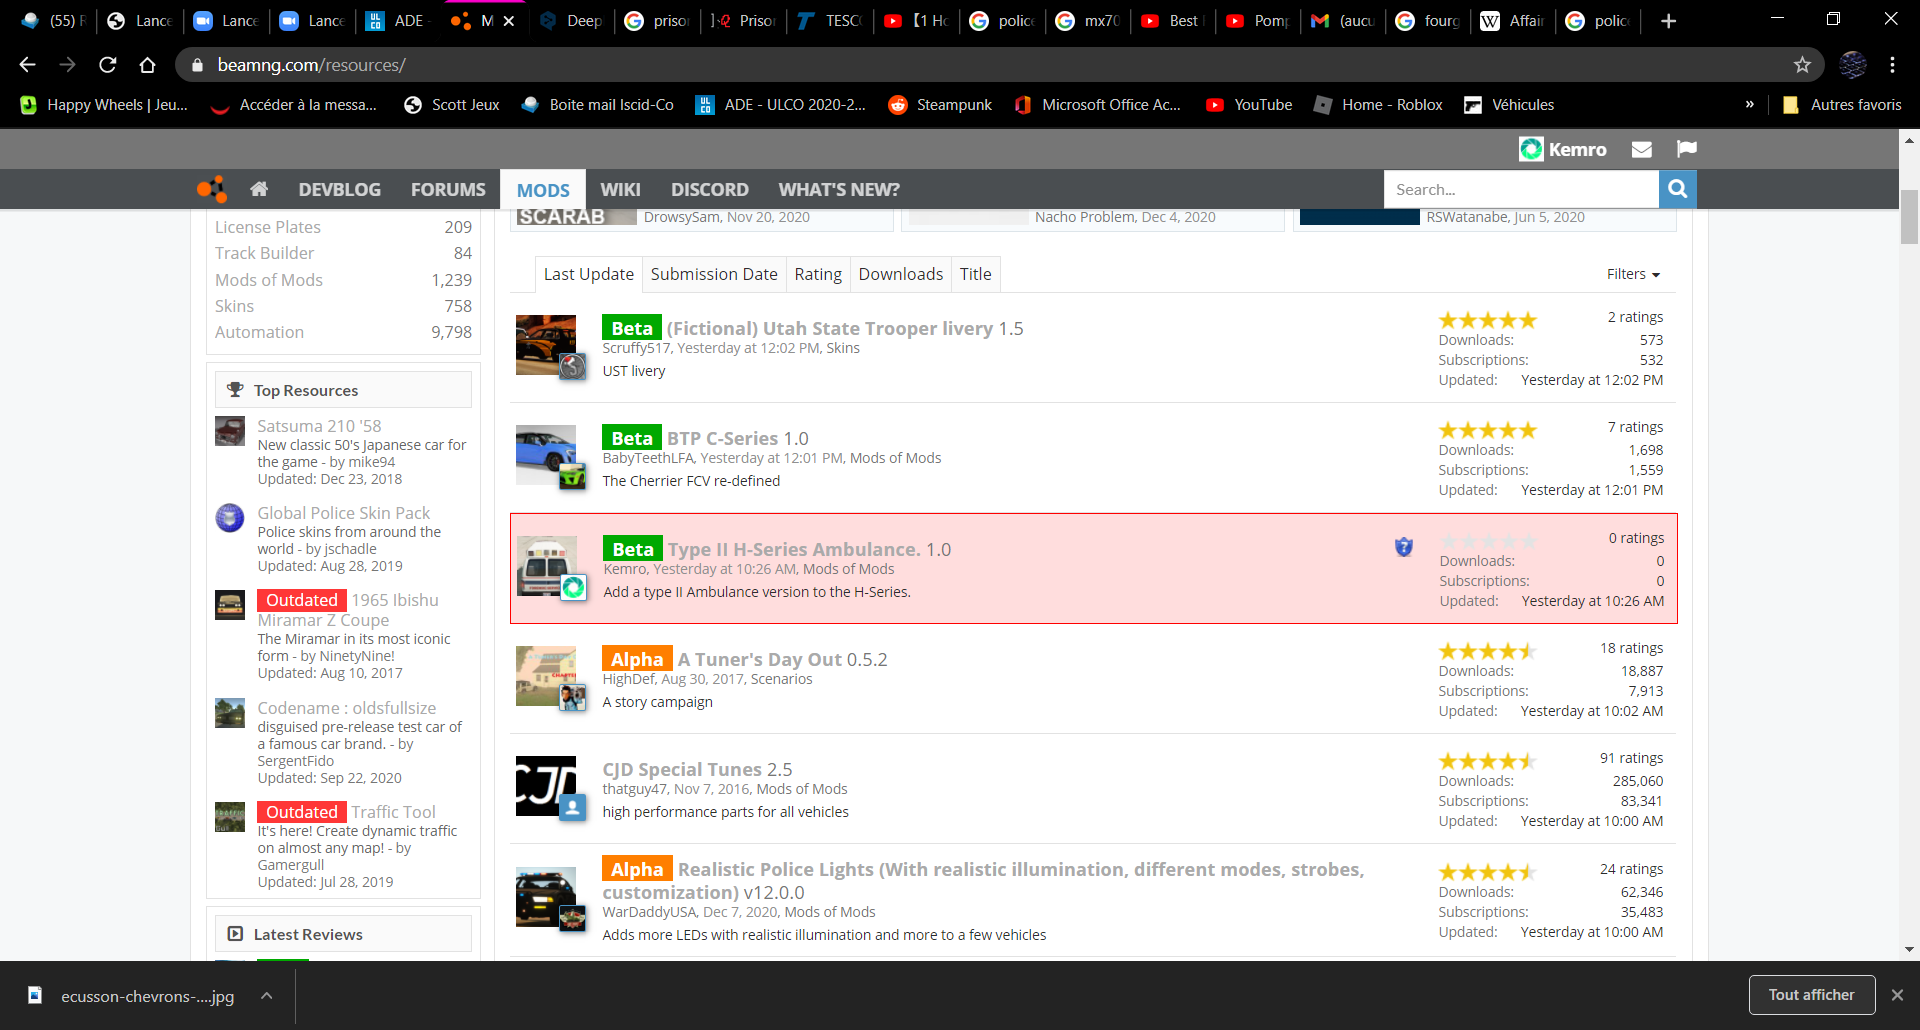This screenshot has height=1030, width=1920.
Task: Focus the Search input field
Action: (1521, 189)
